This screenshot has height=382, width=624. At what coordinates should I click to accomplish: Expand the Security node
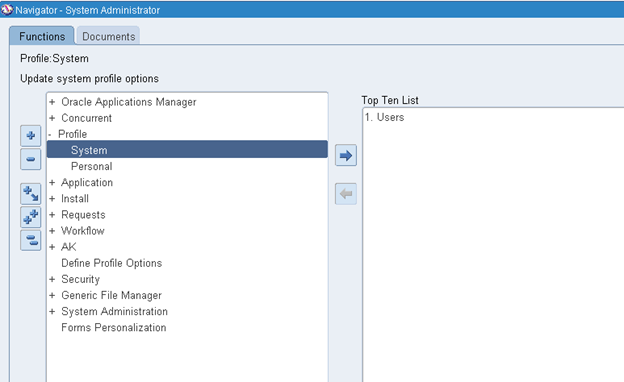coord(52,279)
